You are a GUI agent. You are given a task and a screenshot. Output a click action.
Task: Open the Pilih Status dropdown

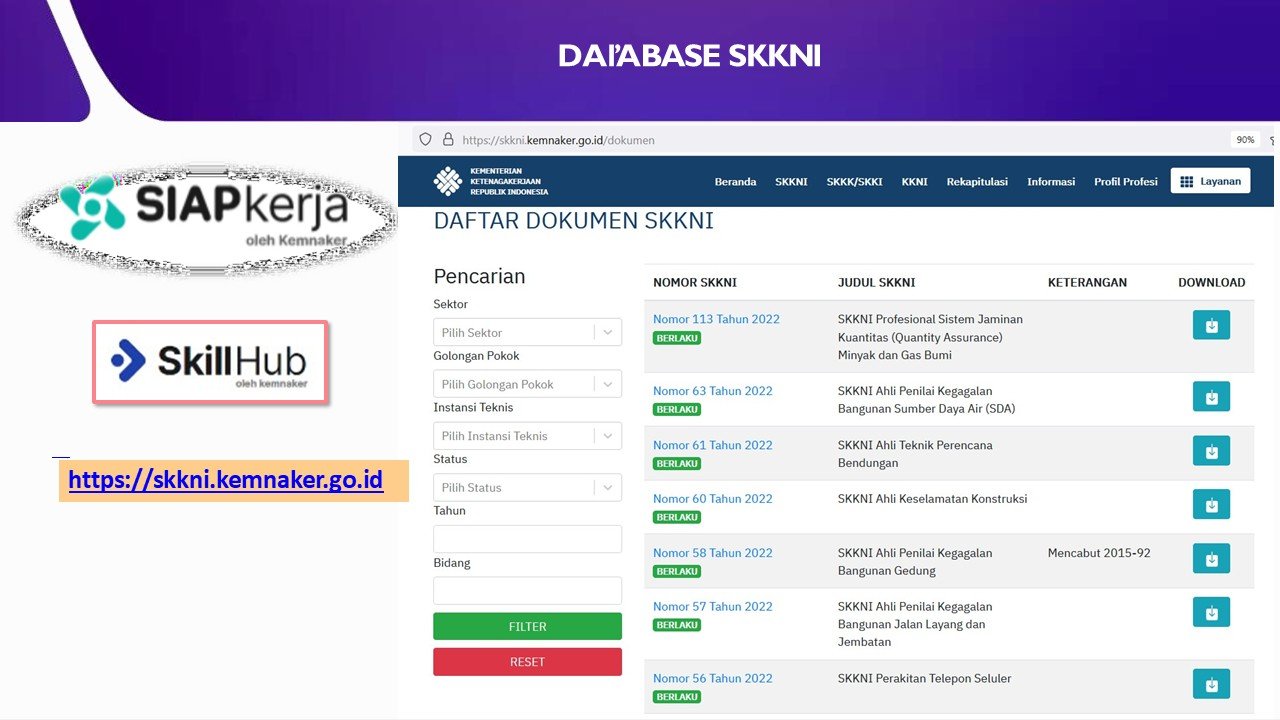tap(527, 488)
